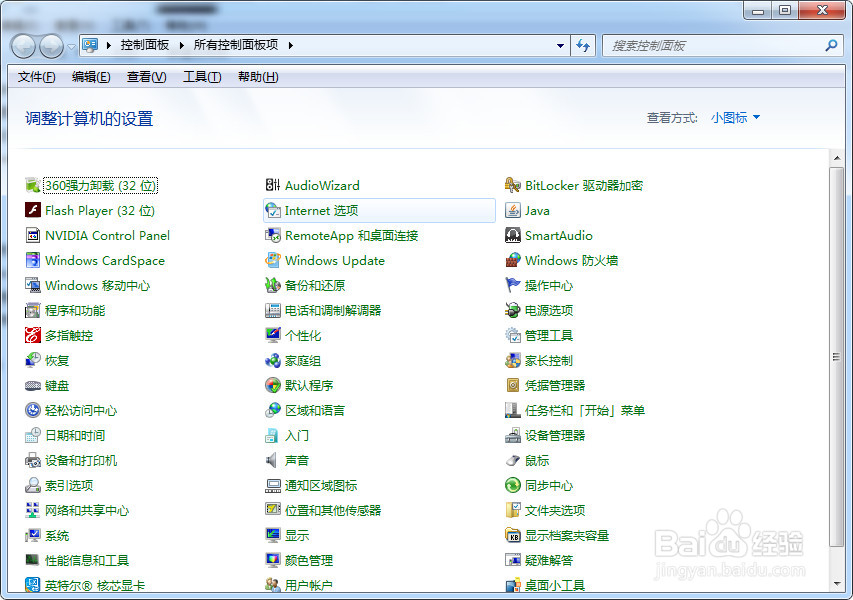Open 备份和还原 icon

pos(273,286)
